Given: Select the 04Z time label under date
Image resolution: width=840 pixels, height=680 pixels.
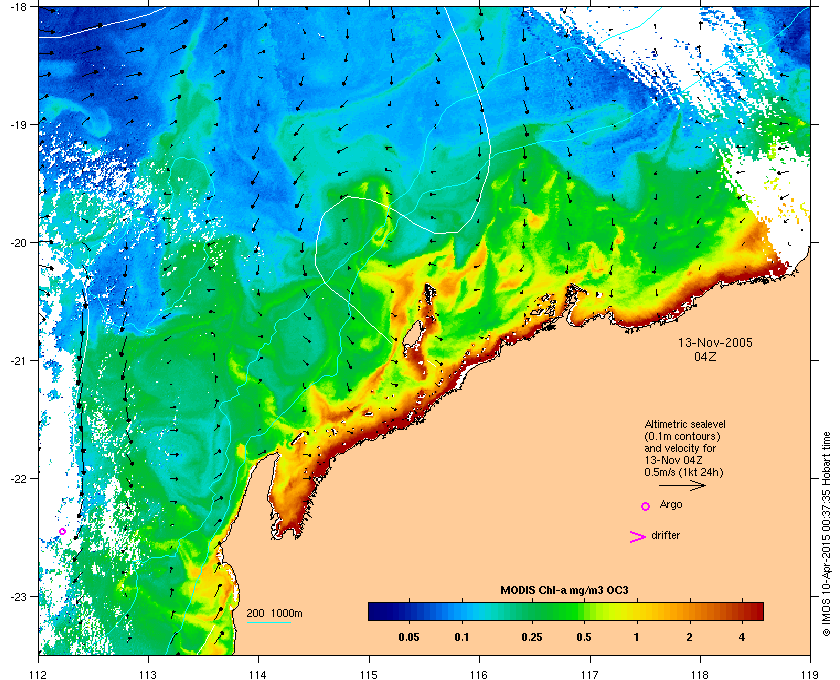Looking at the screenshot, I should click(x=705, y=356).
